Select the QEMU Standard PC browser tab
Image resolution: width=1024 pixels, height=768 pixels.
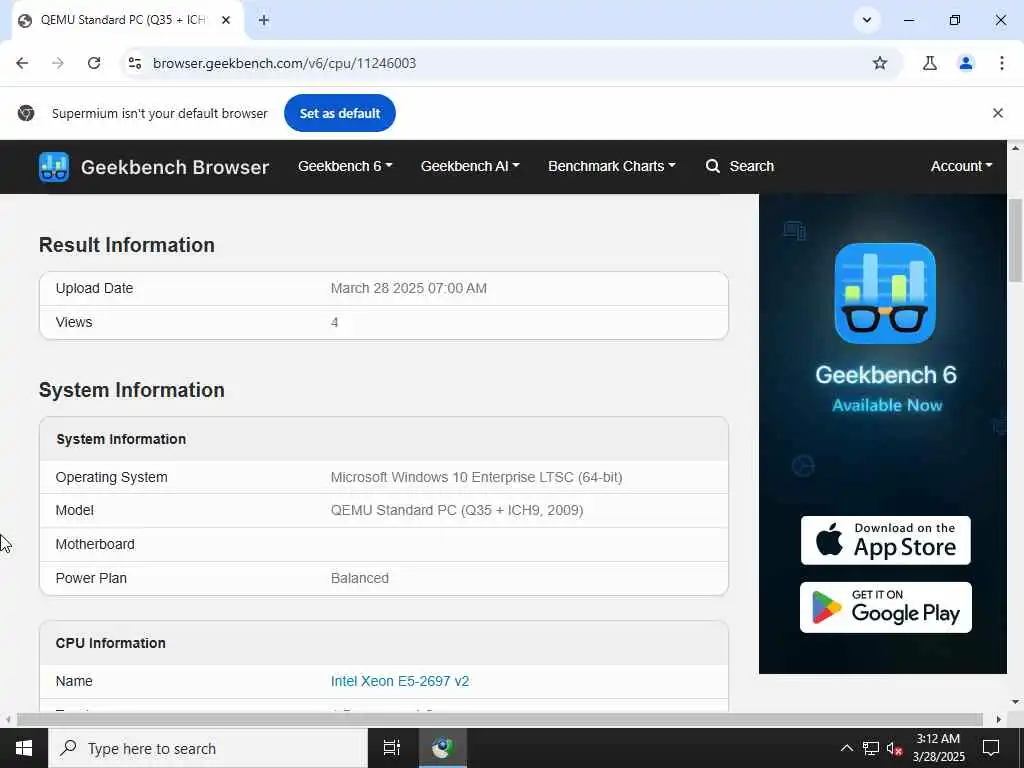click(123, 20)
